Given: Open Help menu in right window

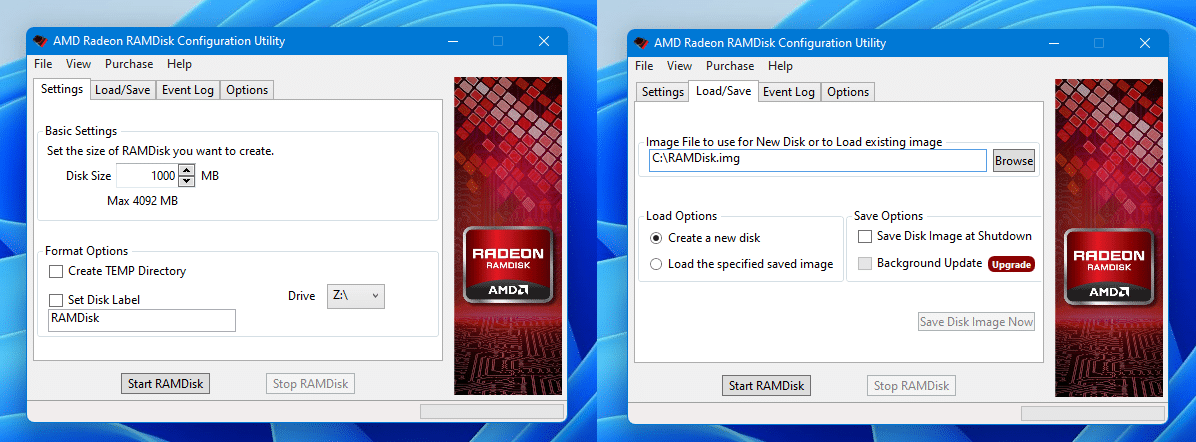Looking at the screenshot, I should pyautogui.click(x=780, y=66).
